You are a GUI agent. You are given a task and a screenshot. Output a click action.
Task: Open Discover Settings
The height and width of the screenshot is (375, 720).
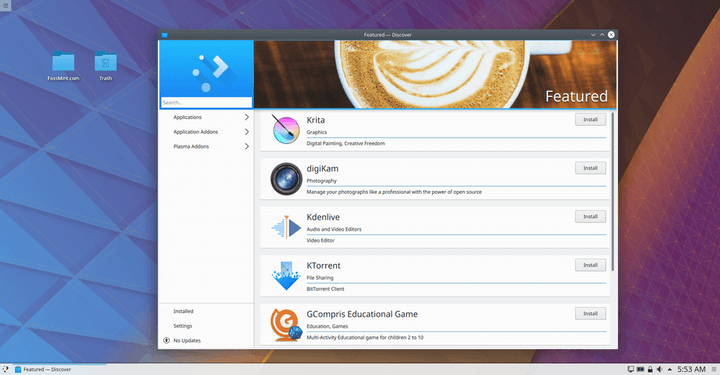[x=206, y=326]
